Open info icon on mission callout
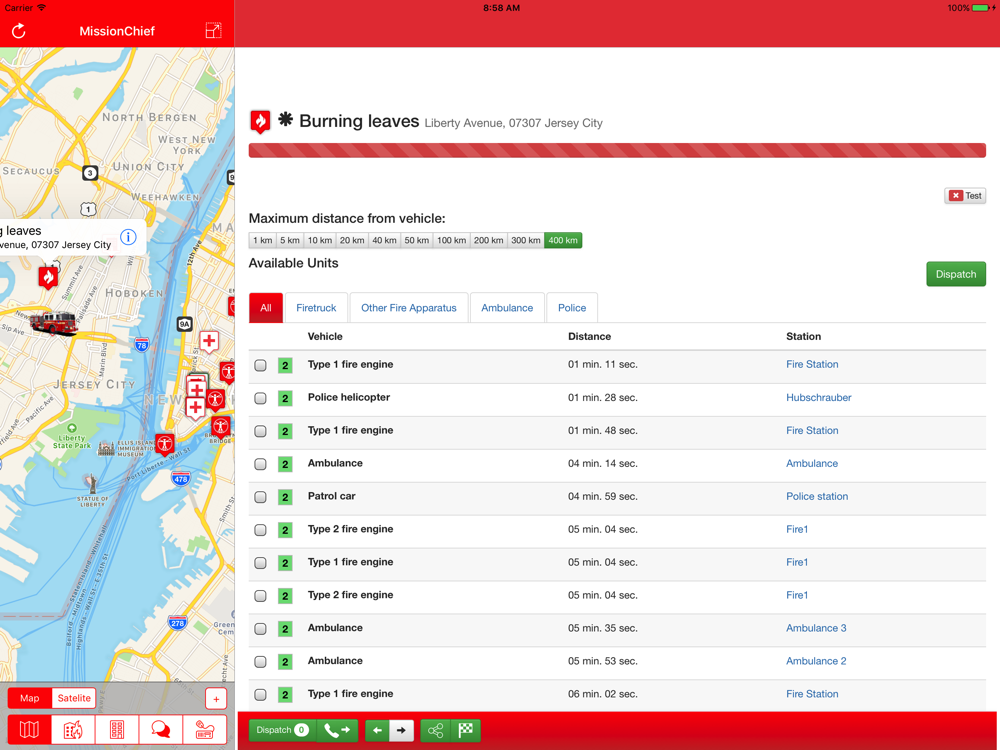Image resolution: width=1000 pixels, height=750 pixels. pos(128,237)
